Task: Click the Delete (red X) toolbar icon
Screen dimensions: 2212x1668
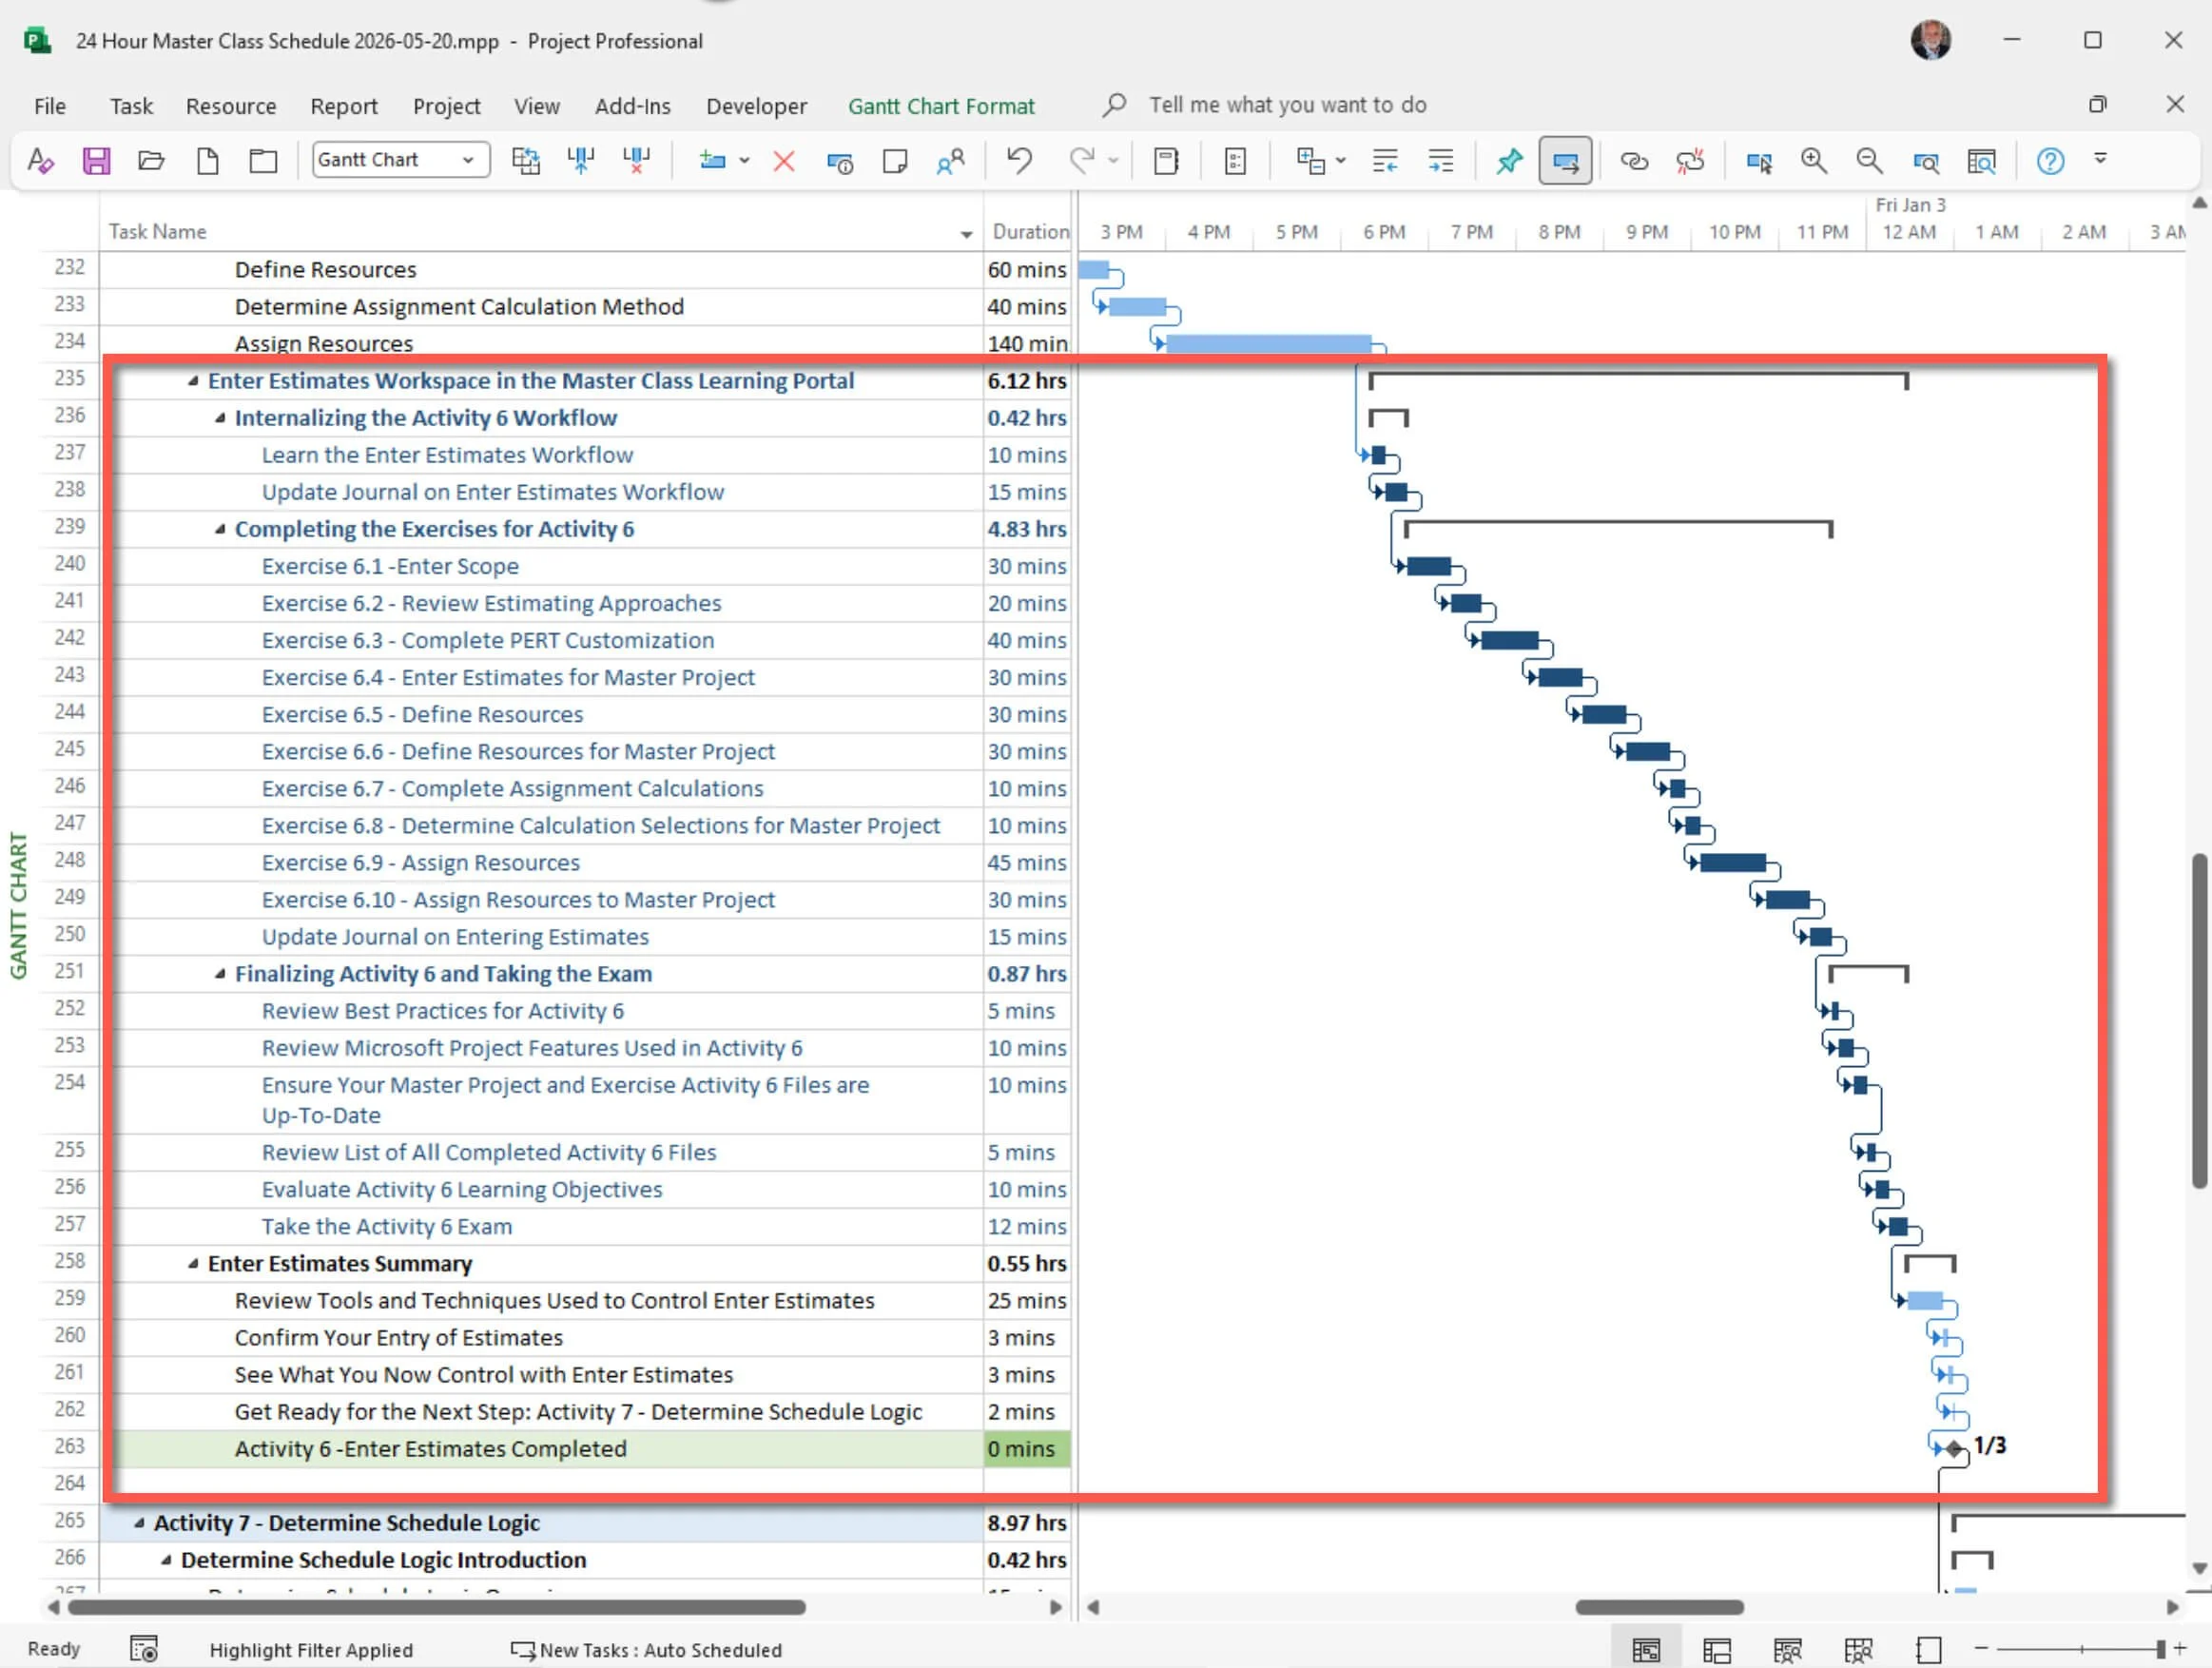Action: (784, 161)
